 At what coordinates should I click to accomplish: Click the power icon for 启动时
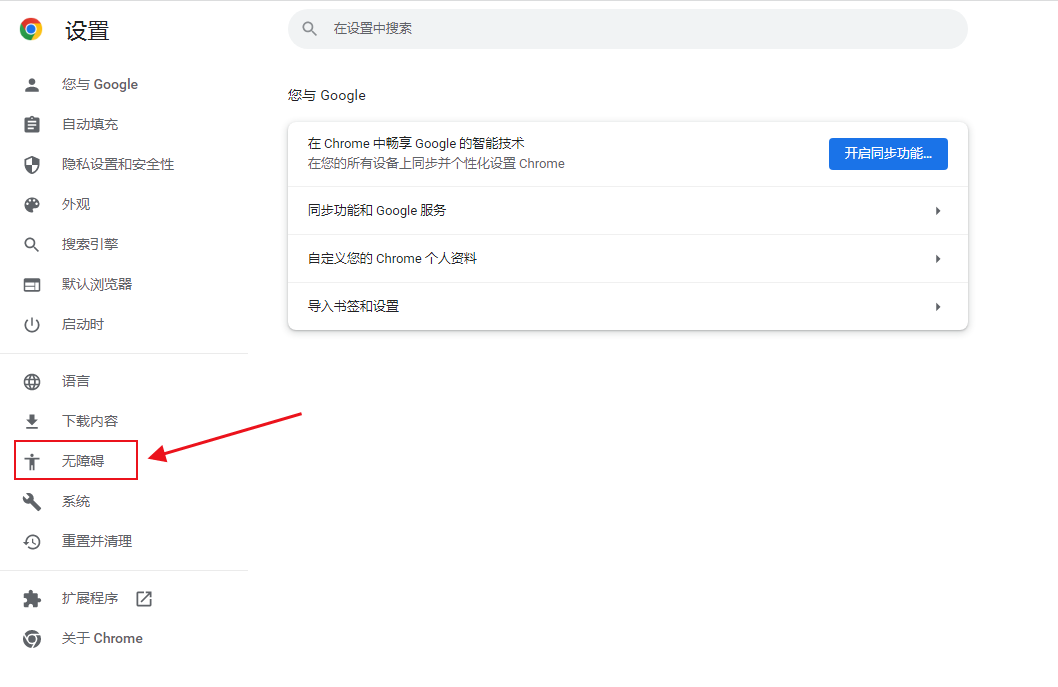click(32, 325)
